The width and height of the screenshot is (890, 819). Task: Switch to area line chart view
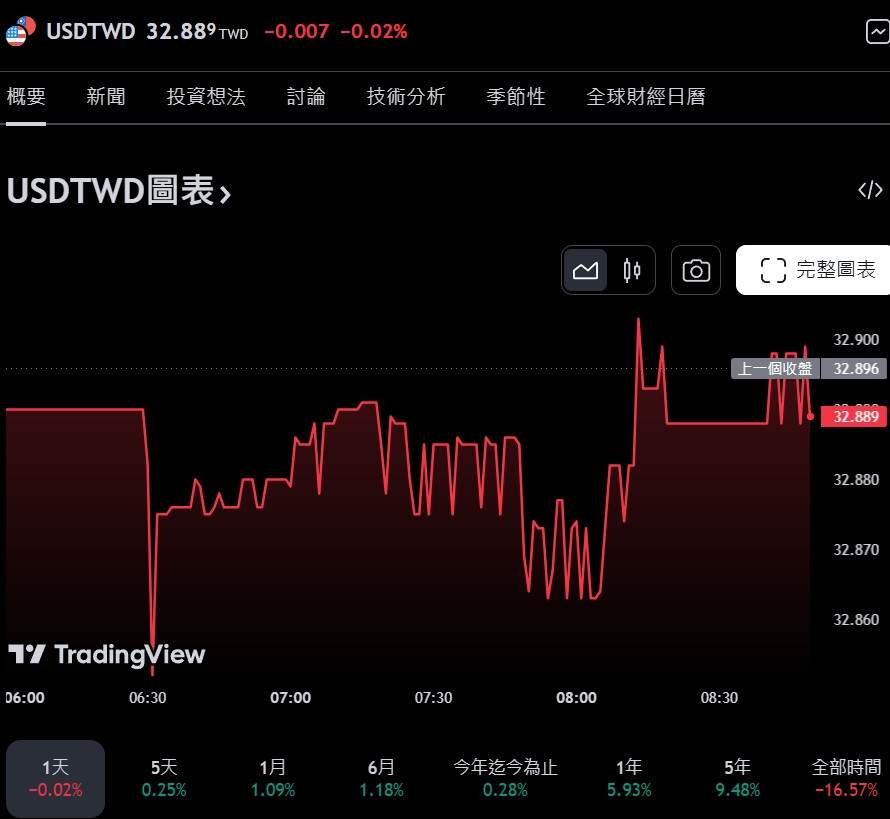pyautogui.click(x=585, y=270)
